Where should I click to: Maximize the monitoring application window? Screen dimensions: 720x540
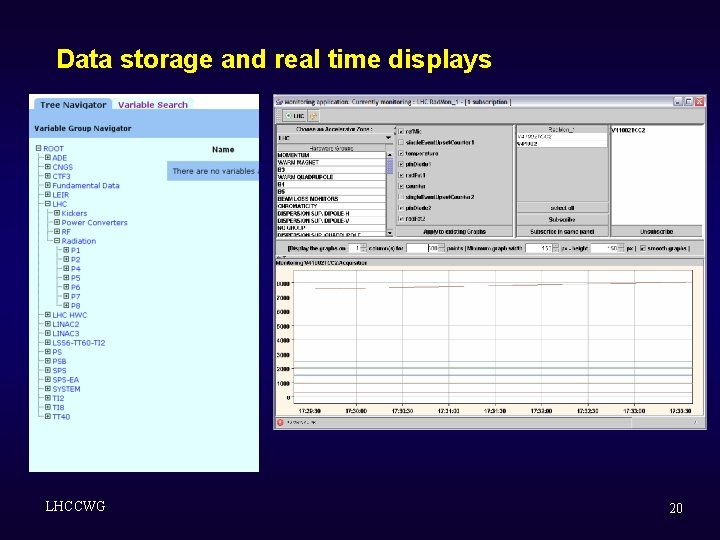(x=688, y=101)
